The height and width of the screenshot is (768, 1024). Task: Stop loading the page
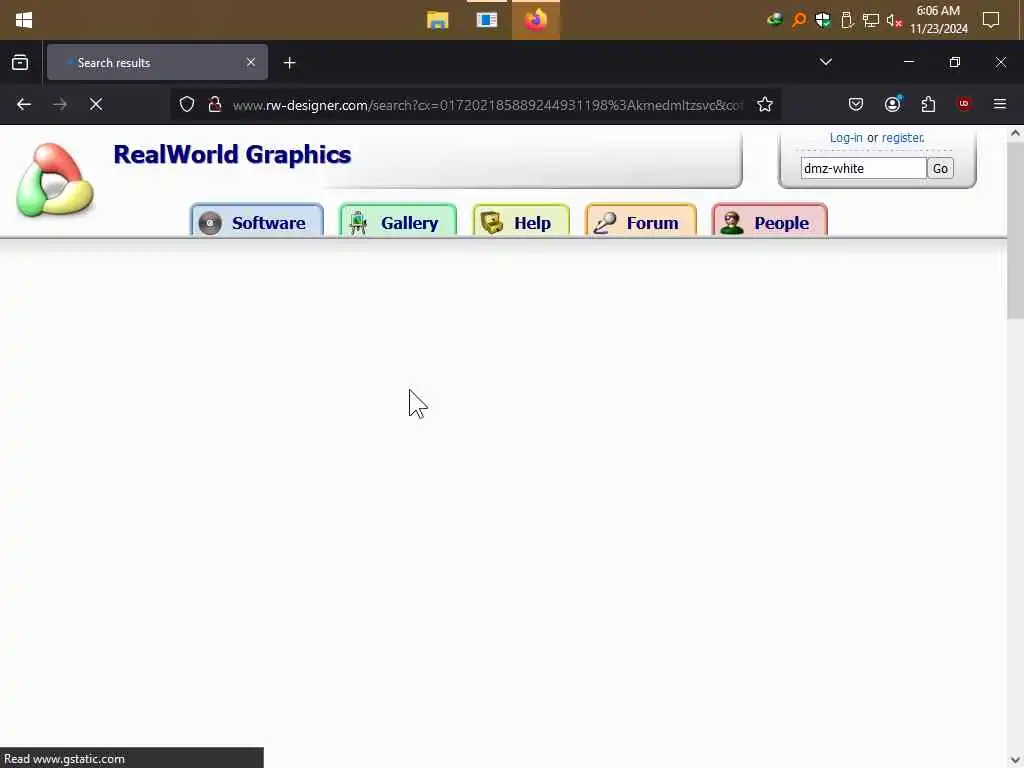[96, 104]
